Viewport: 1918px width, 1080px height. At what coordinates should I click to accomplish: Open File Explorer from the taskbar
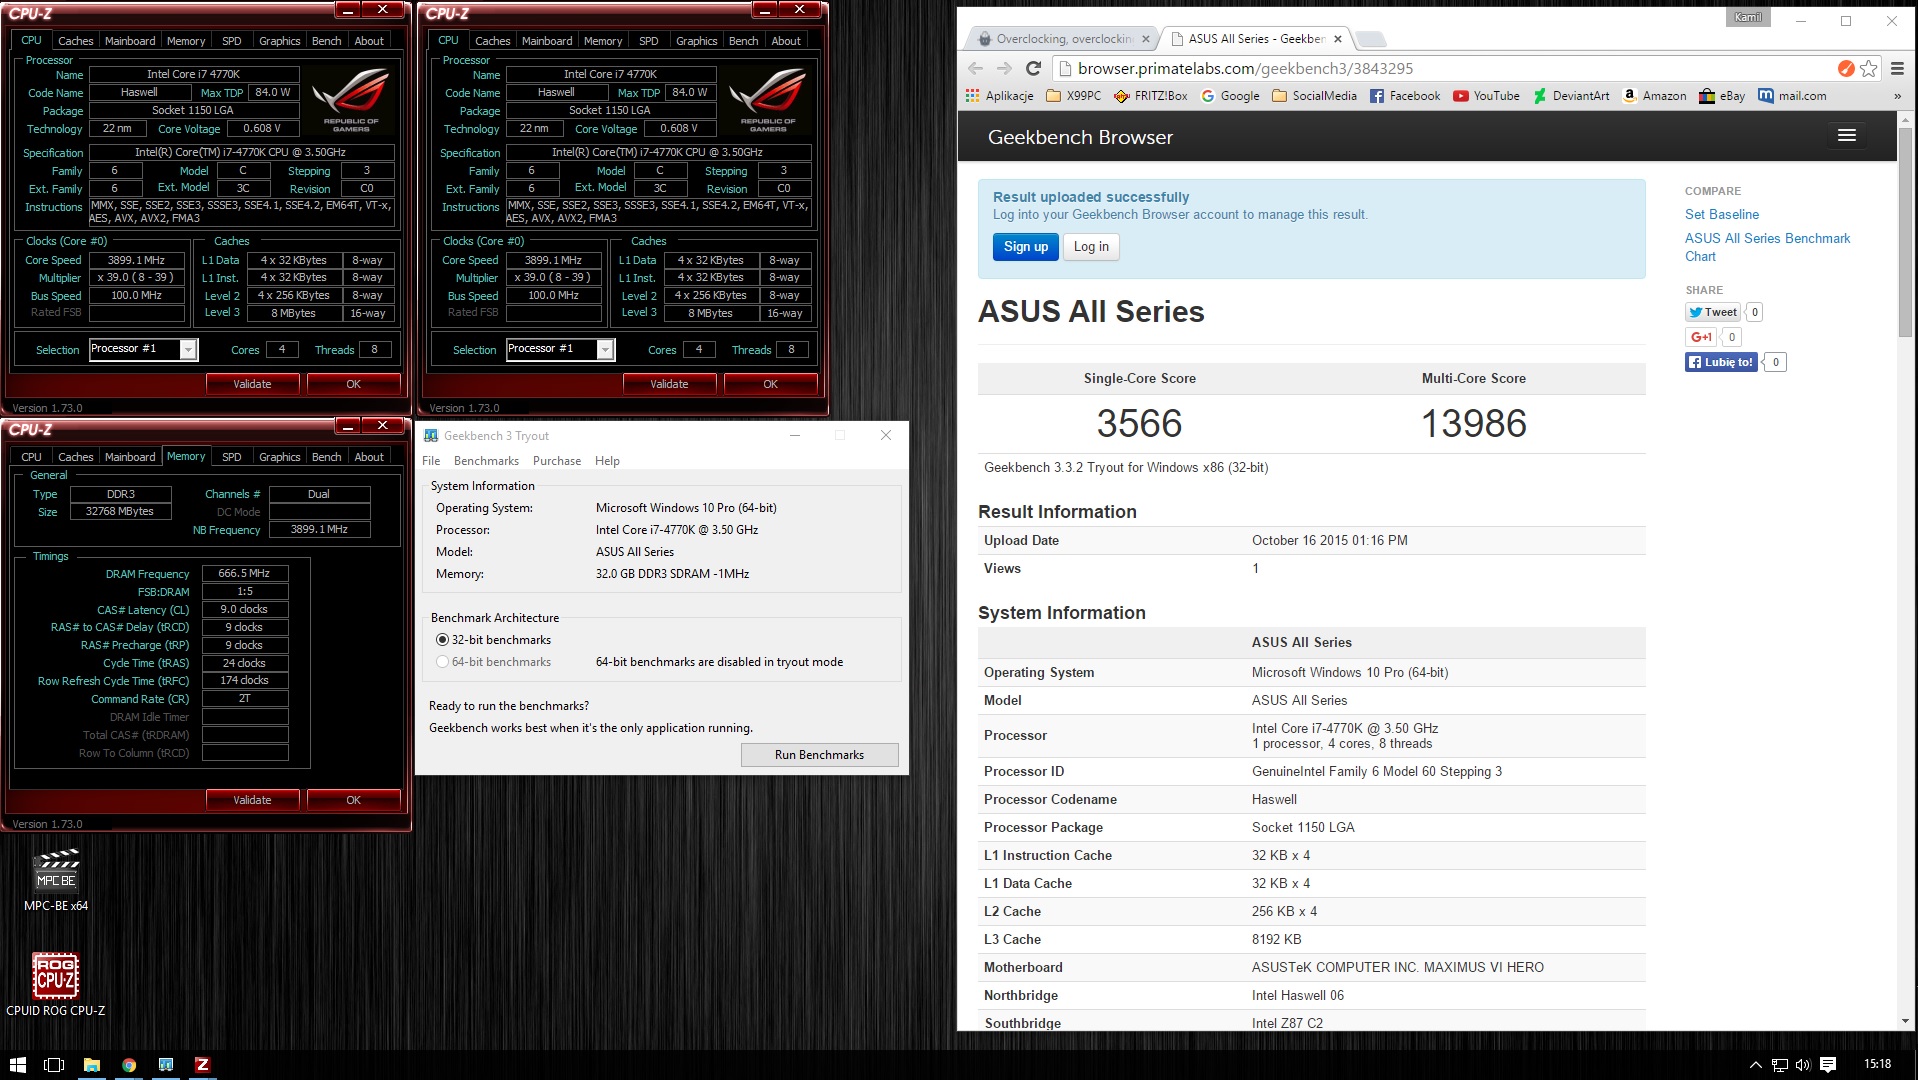(x=91, y=1065)
